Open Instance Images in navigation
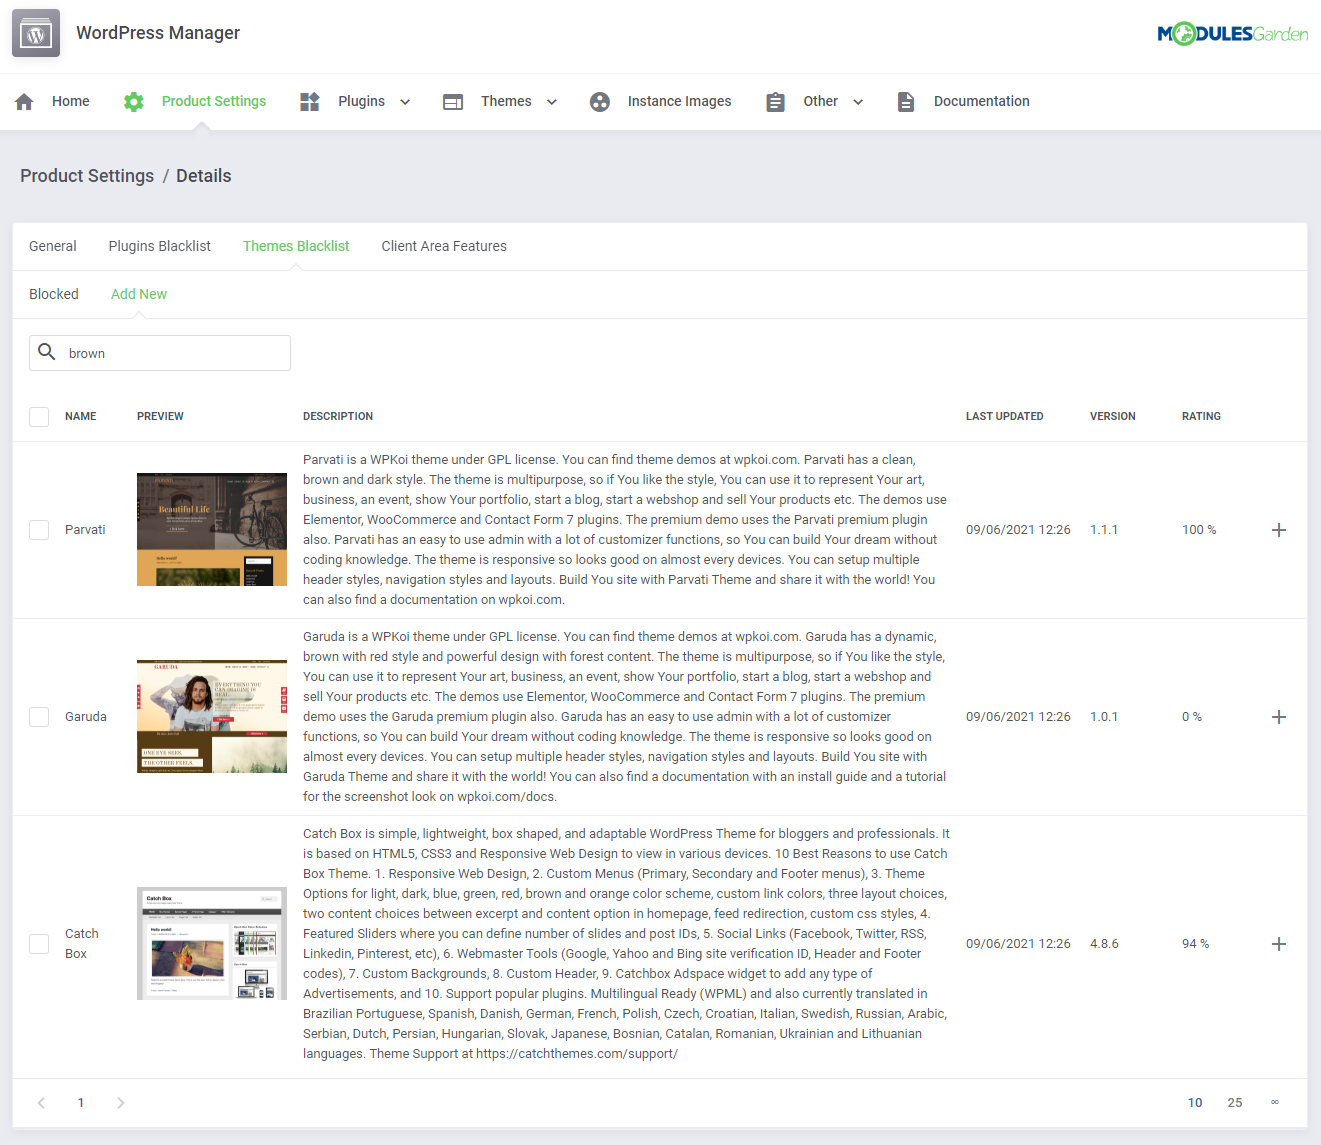 coord(680,101)
